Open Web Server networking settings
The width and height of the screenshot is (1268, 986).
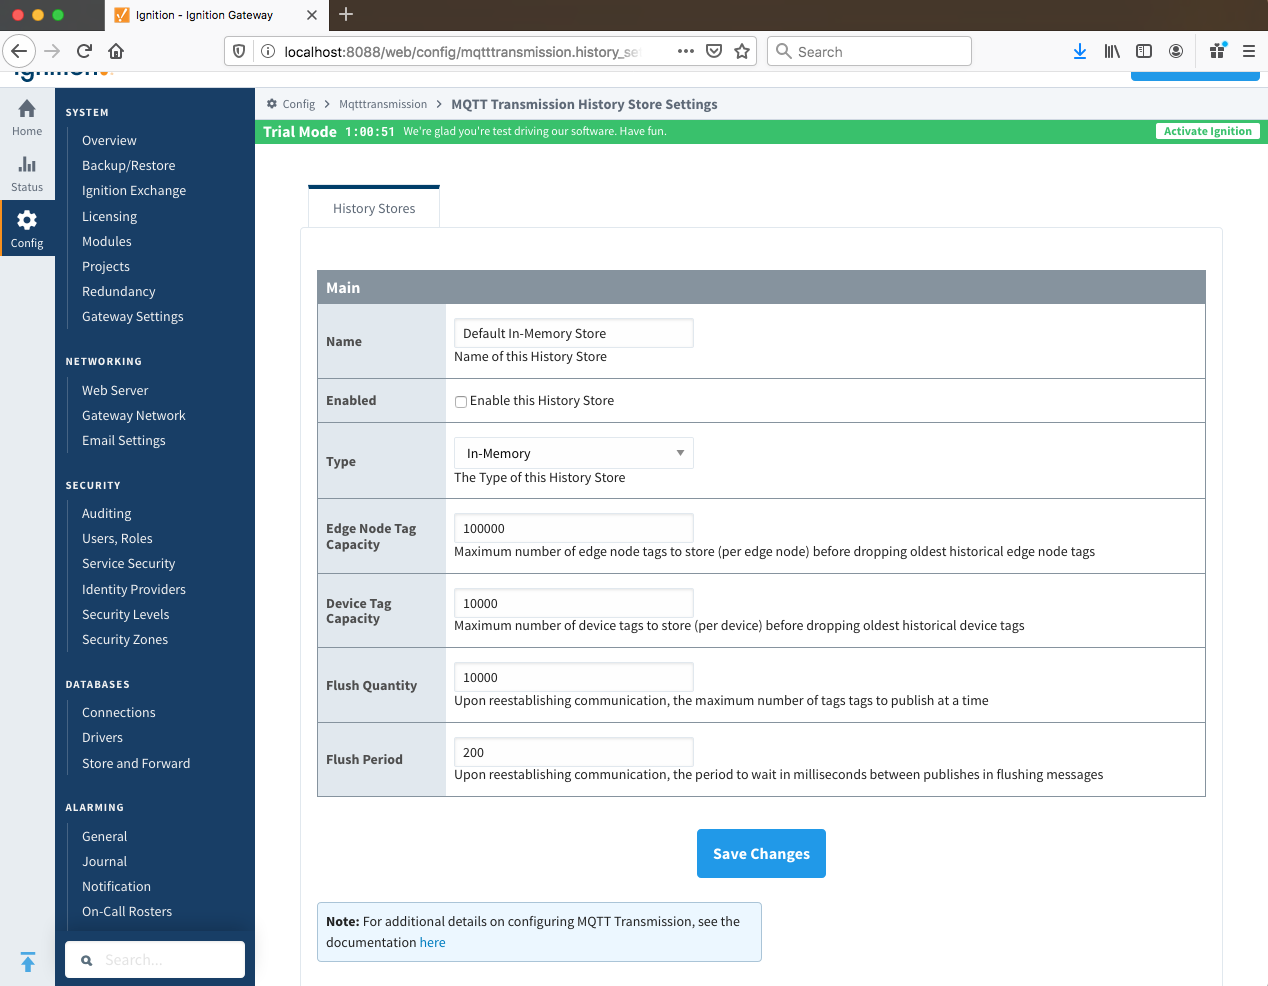coord(115,390)
